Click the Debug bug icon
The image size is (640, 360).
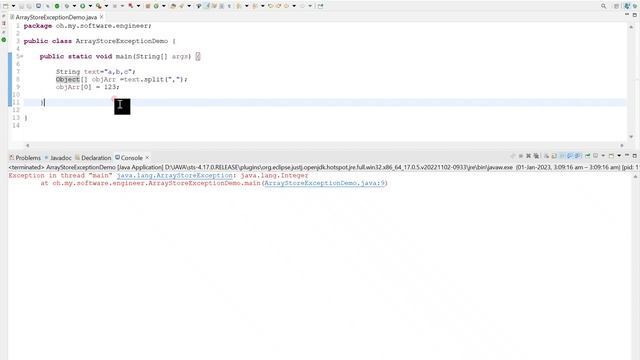[x=67, y=6]
